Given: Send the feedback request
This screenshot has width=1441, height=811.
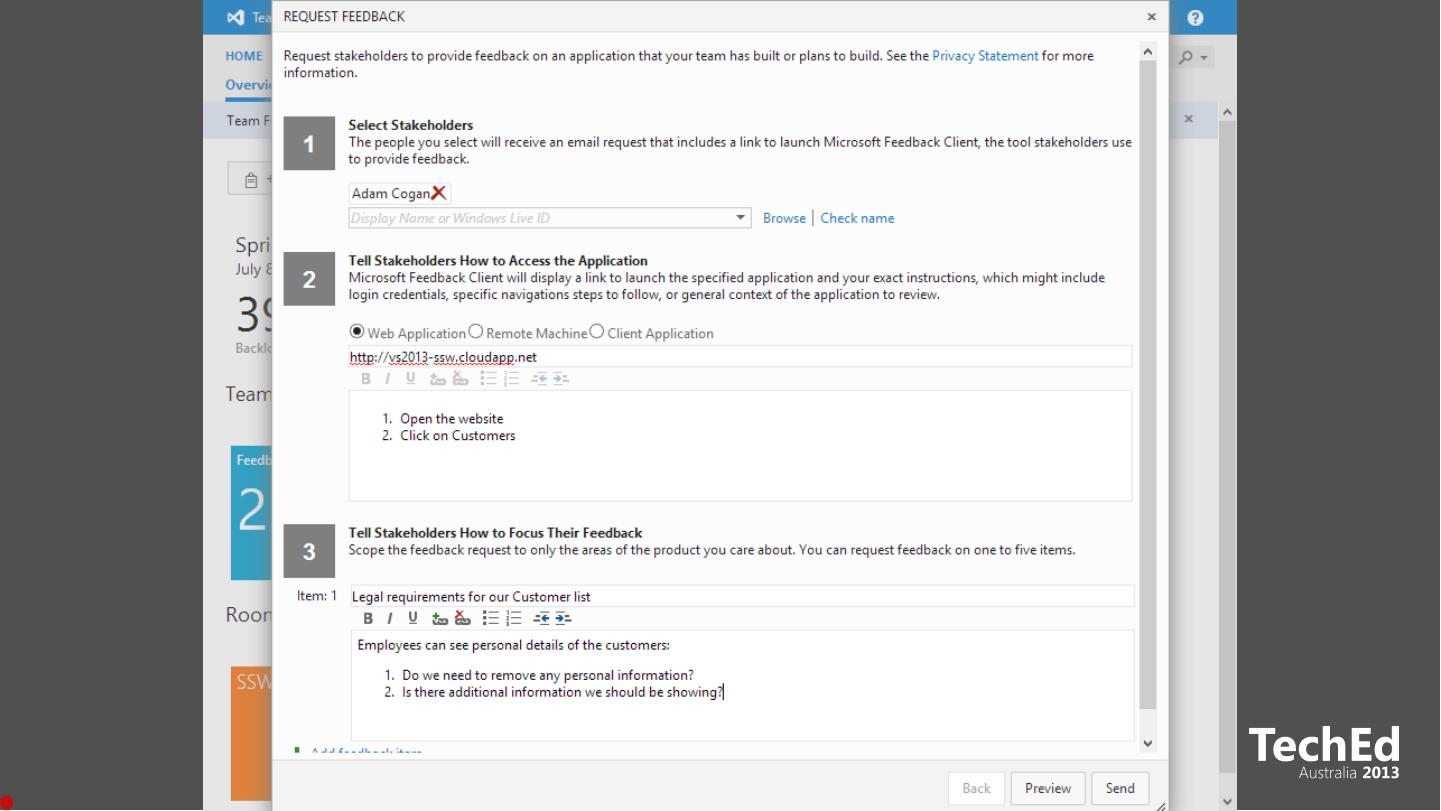Looking at the screenshot, I should [x=1120, y=788].
